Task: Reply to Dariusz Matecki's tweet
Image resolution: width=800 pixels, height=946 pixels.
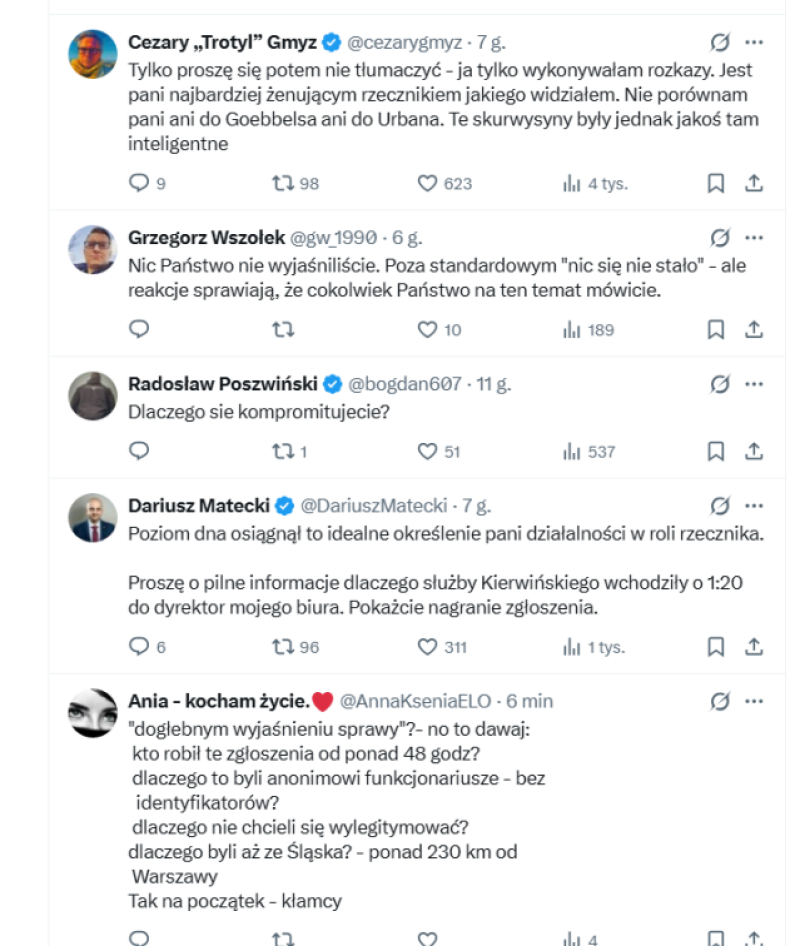Action: coord(139,646)
